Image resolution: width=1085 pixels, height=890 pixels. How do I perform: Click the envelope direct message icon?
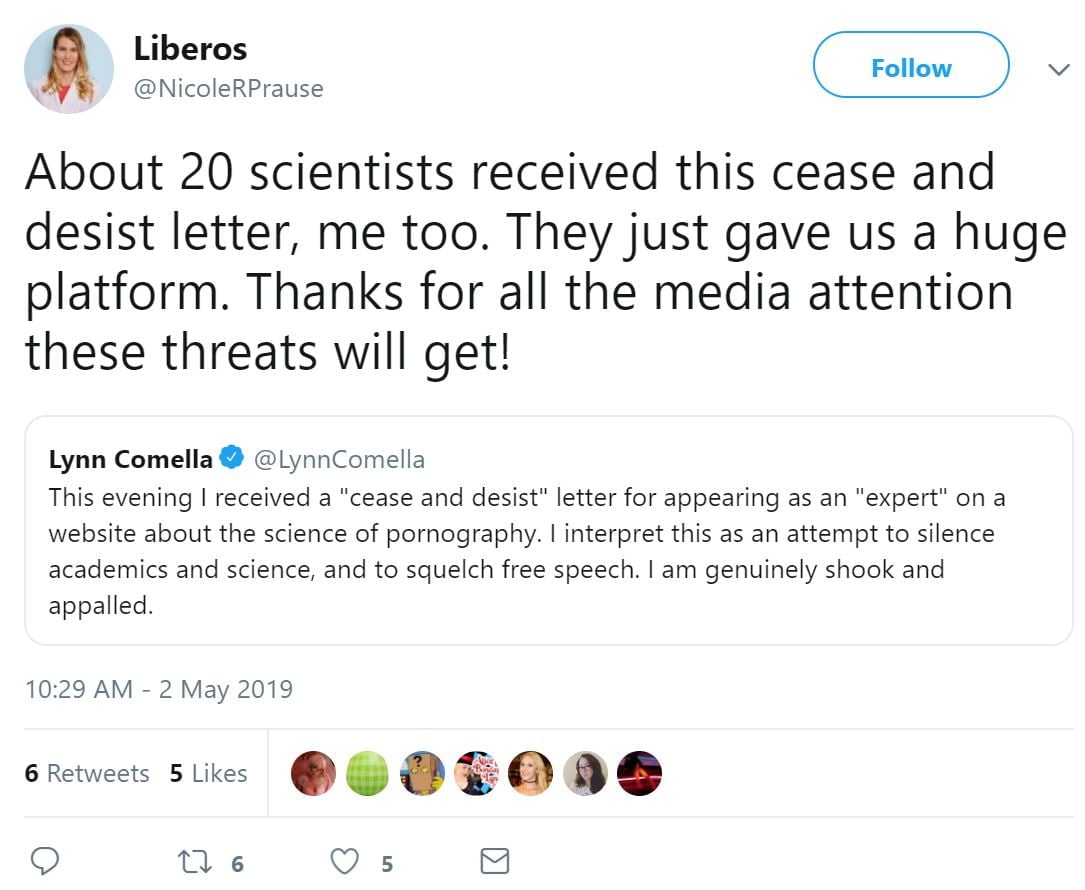[x=494, y=861]
